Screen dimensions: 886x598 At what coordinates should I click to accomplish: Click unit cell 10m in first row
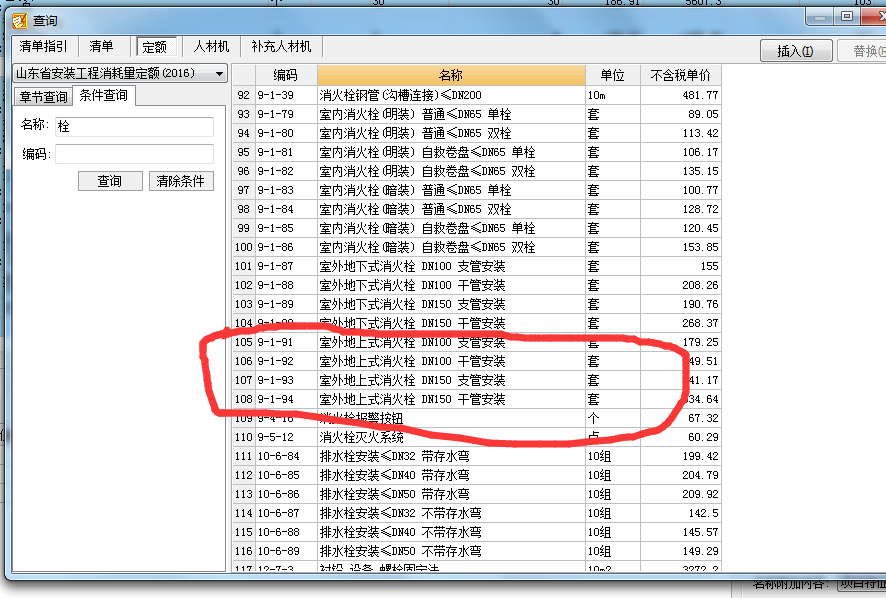coord(613,96)
